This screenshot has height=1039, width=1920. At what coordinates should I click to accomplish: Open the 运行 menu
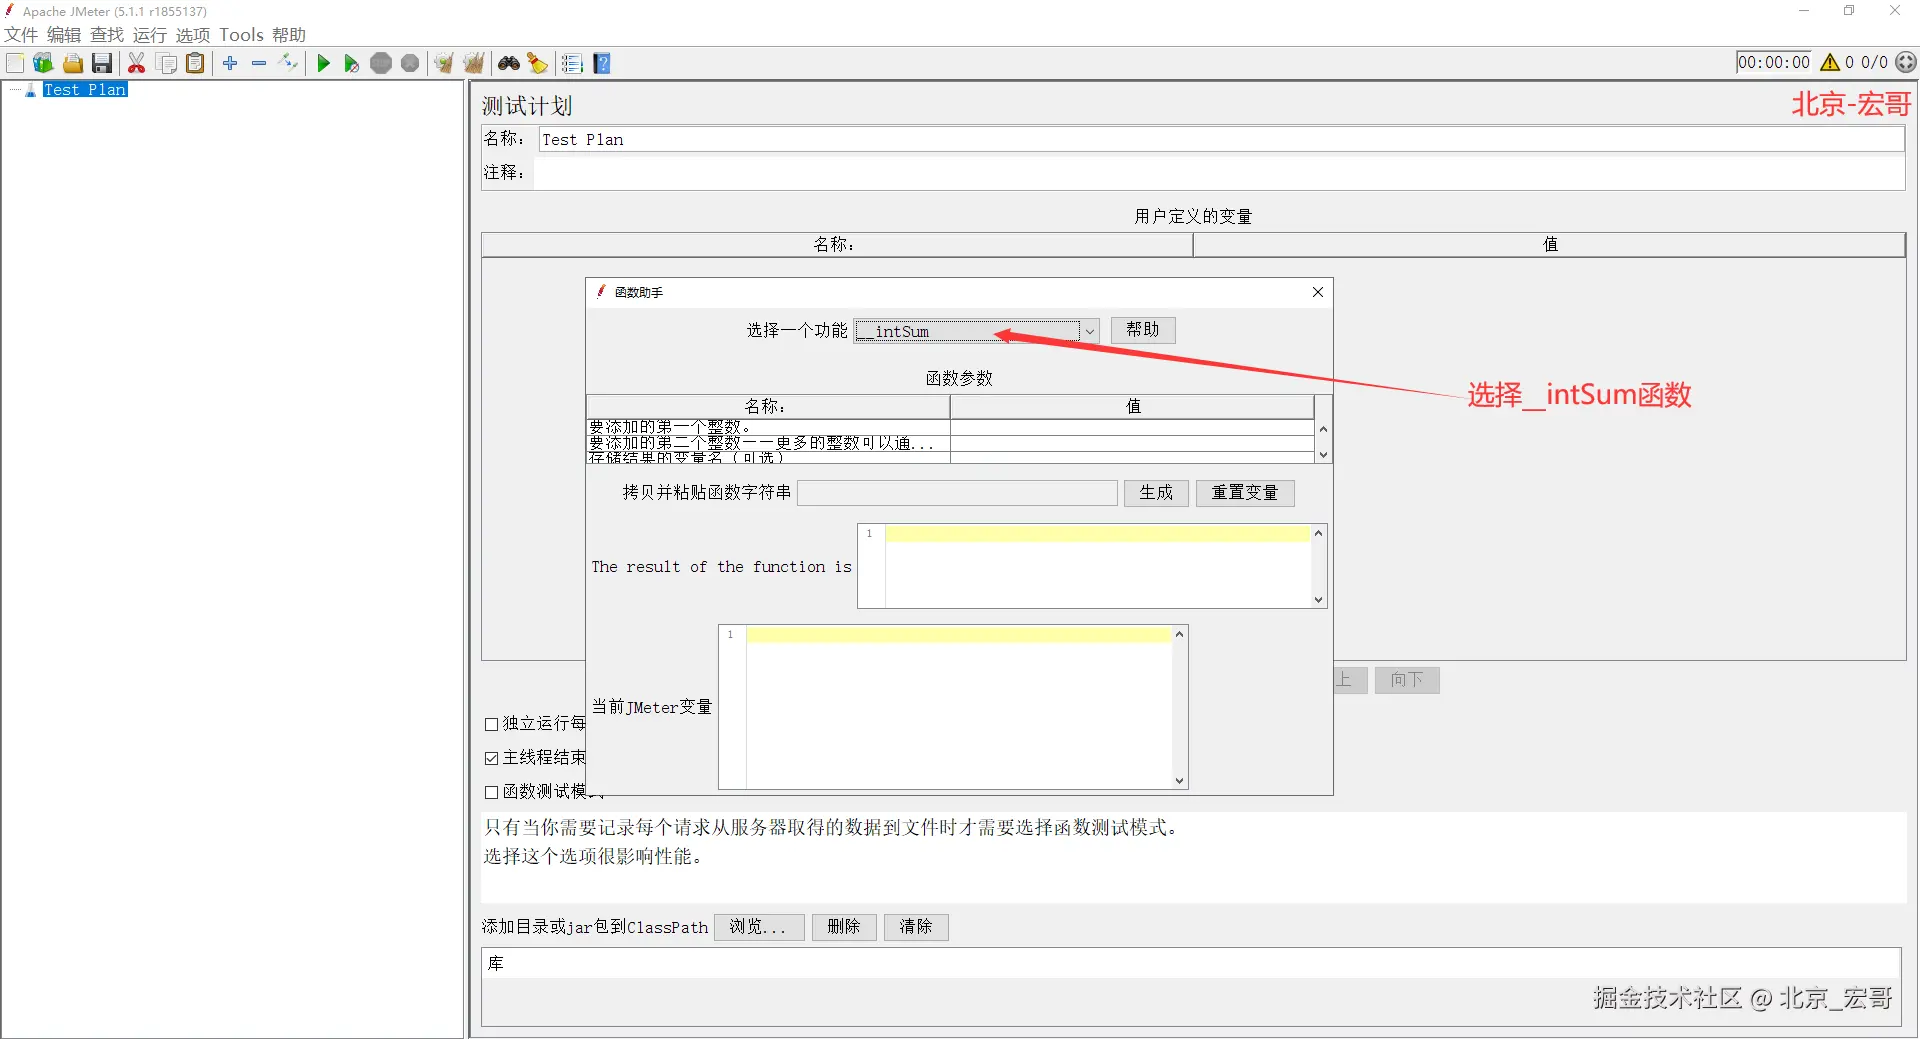tap(150, 35)
